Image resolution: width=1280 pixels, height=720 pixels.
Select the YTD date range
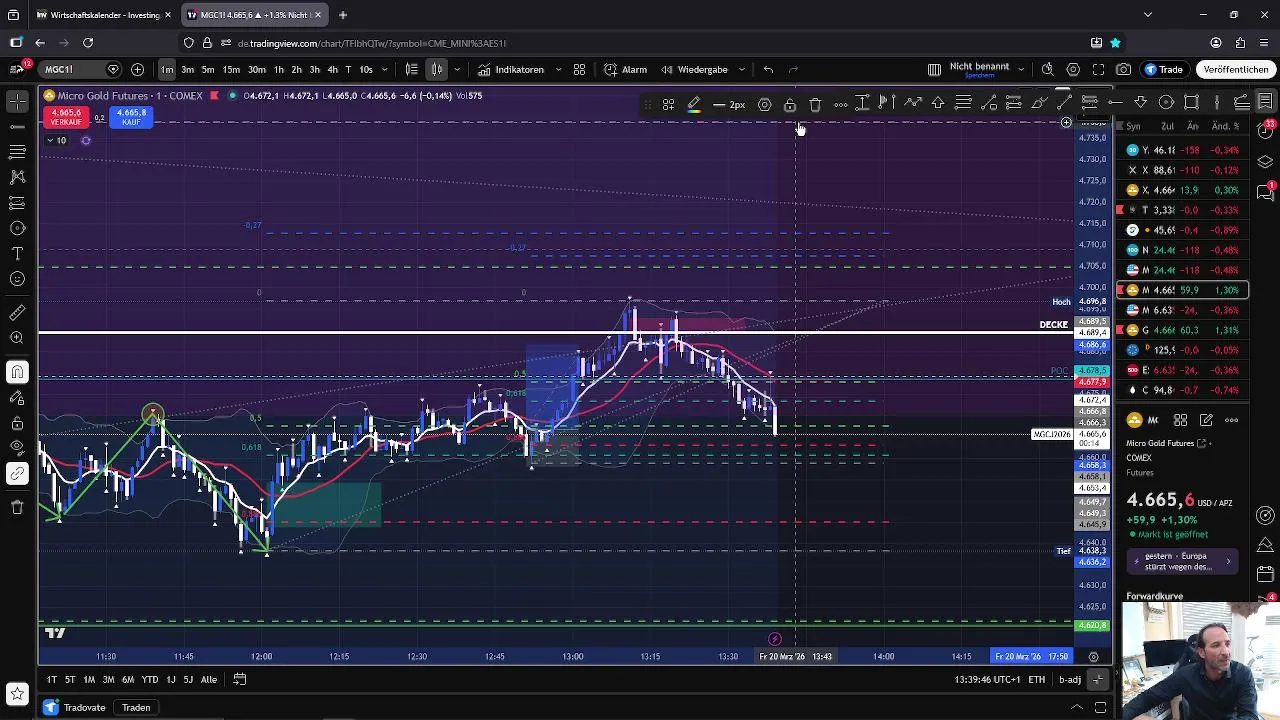coord(149,679)
